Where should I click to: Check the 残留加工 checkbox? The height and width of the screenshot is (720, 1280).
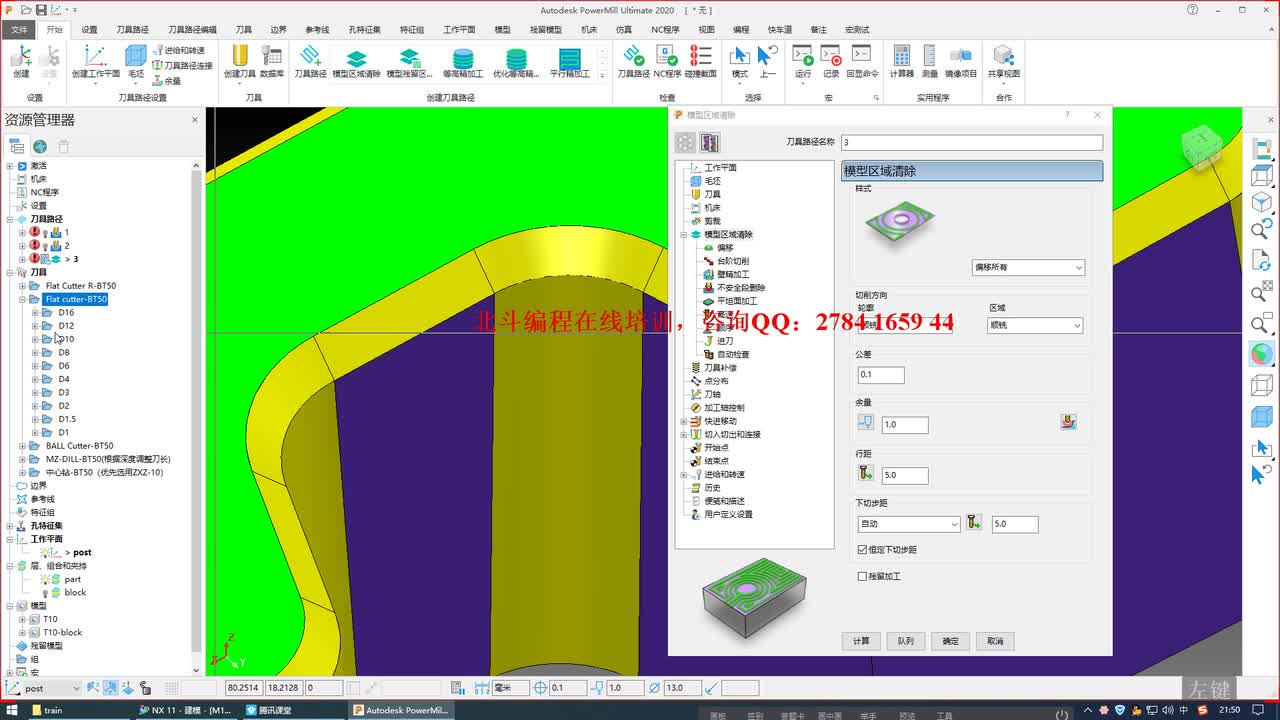pyautogui.click(x=862, y=576)
